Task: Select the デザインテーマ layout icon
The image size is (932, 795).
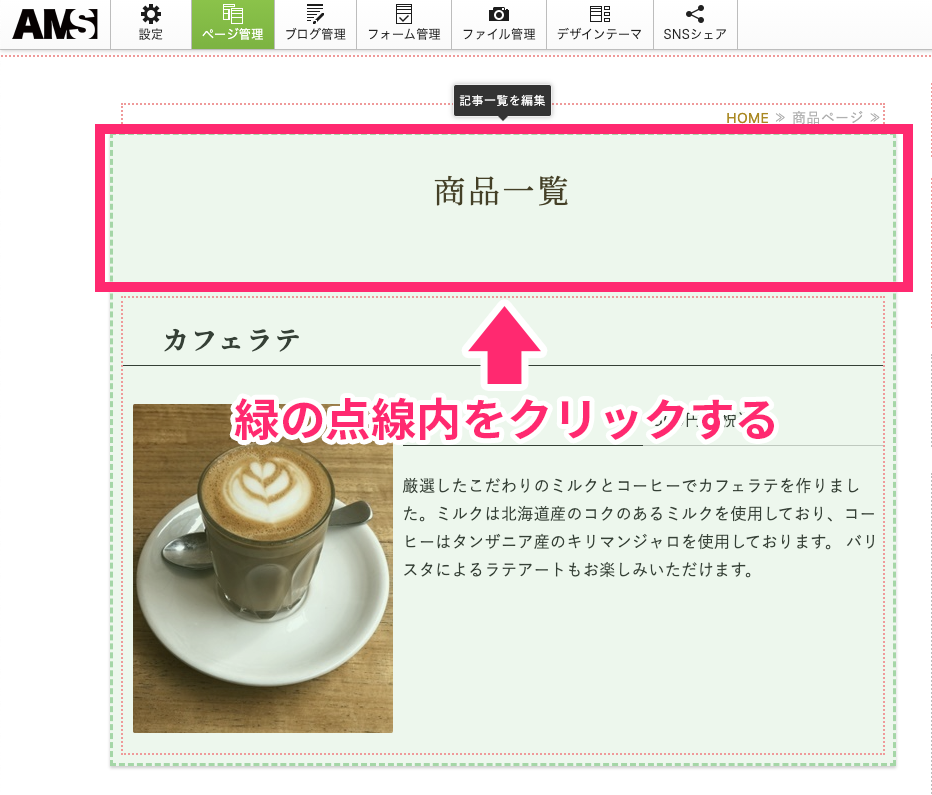Action: click(599, 14)
